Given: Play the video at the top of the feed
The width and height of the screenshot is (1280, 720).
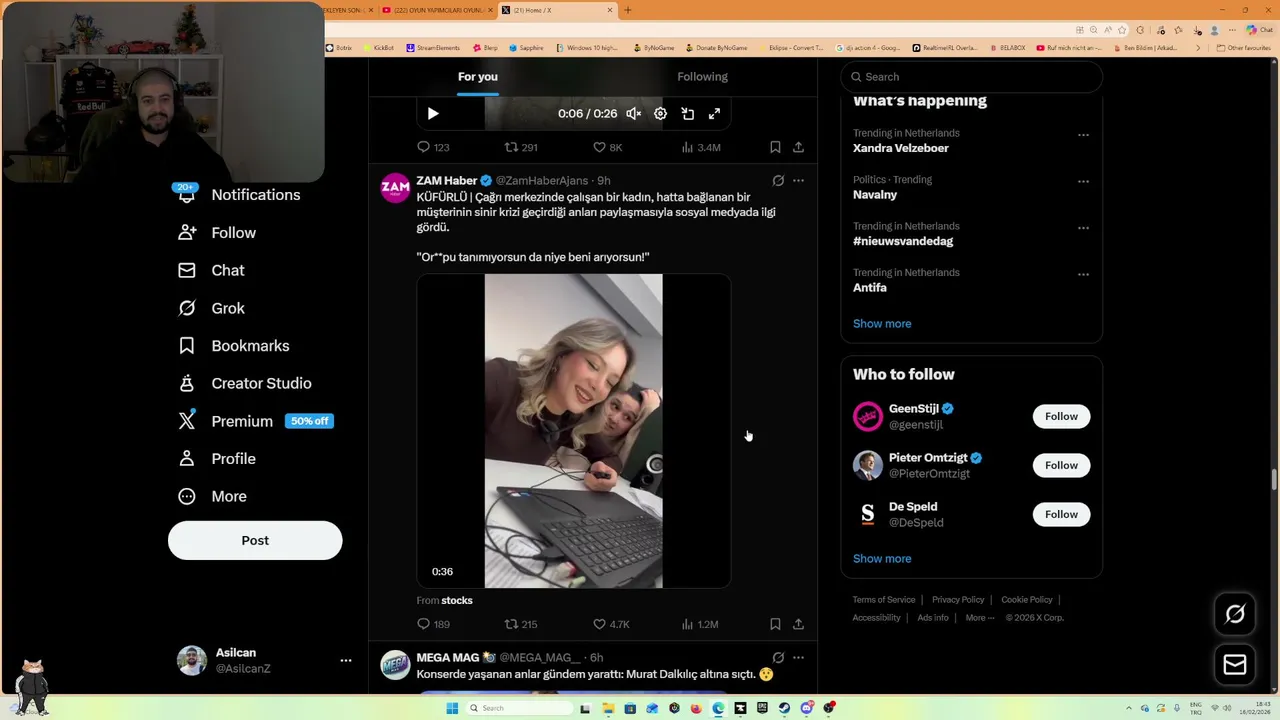Looking at the screenshot, I should tap(433, 114).
